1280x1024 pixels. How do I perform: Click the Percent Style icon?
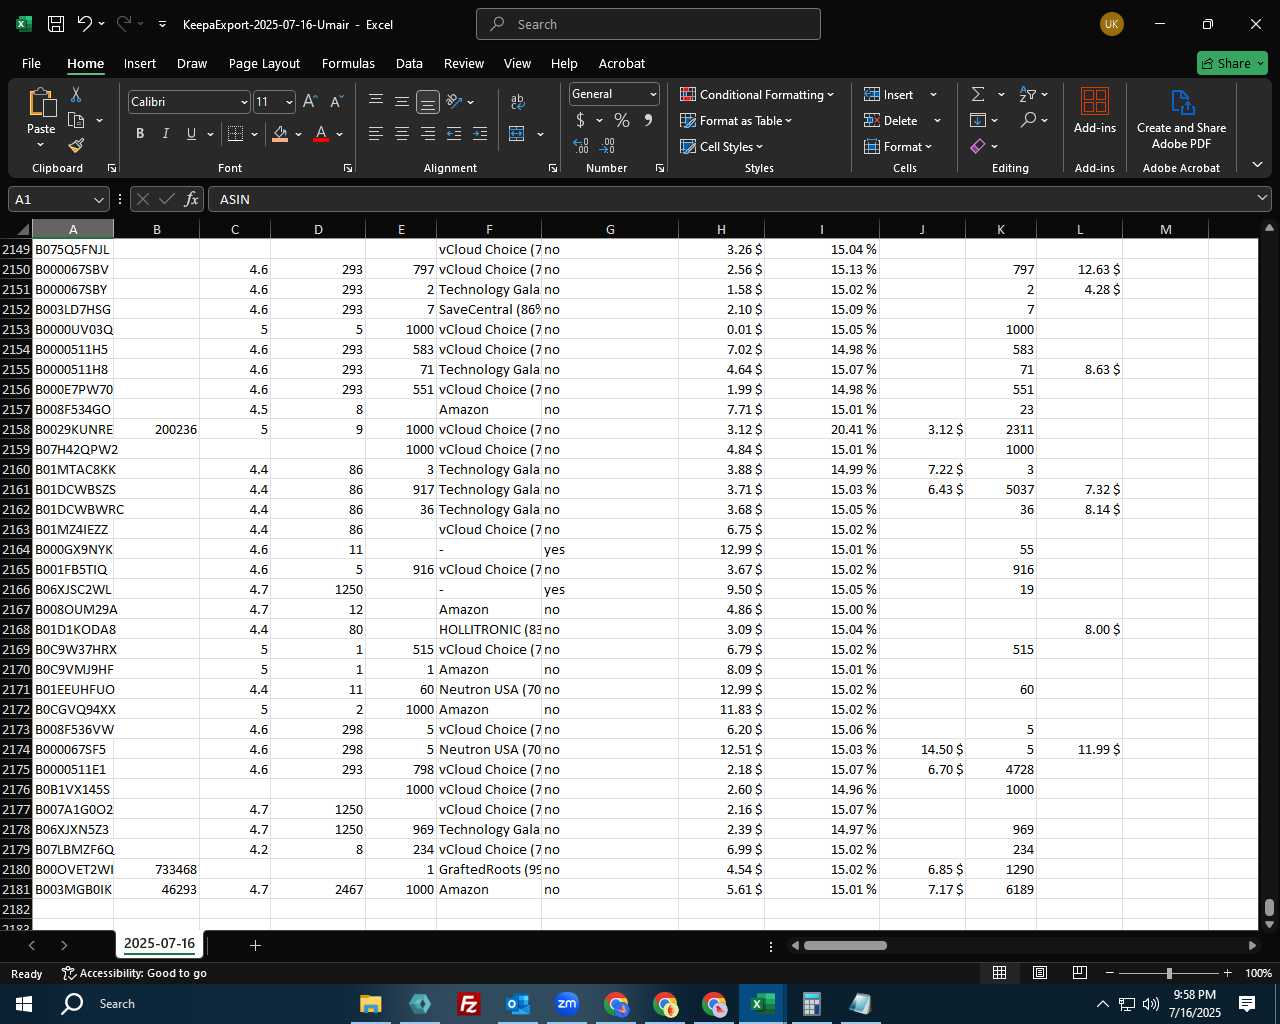pyautogui.click(x=622, y=120)
